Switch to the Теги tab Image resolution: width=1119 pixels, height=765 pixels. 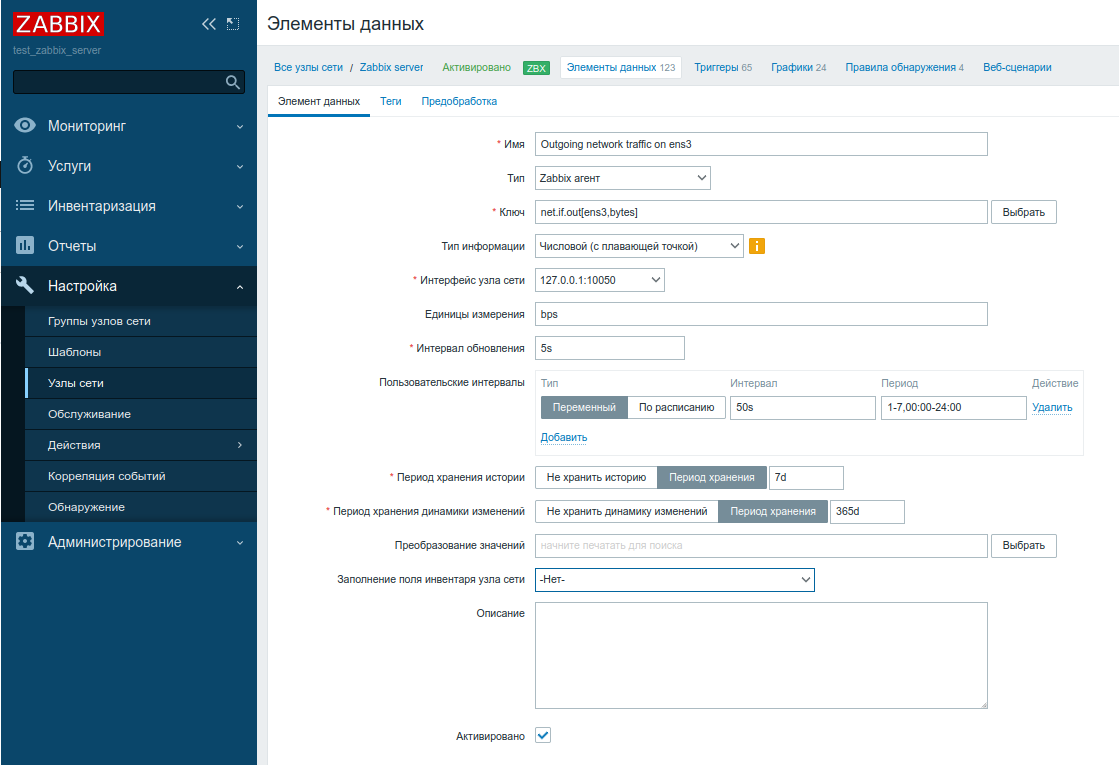point(390,101)
